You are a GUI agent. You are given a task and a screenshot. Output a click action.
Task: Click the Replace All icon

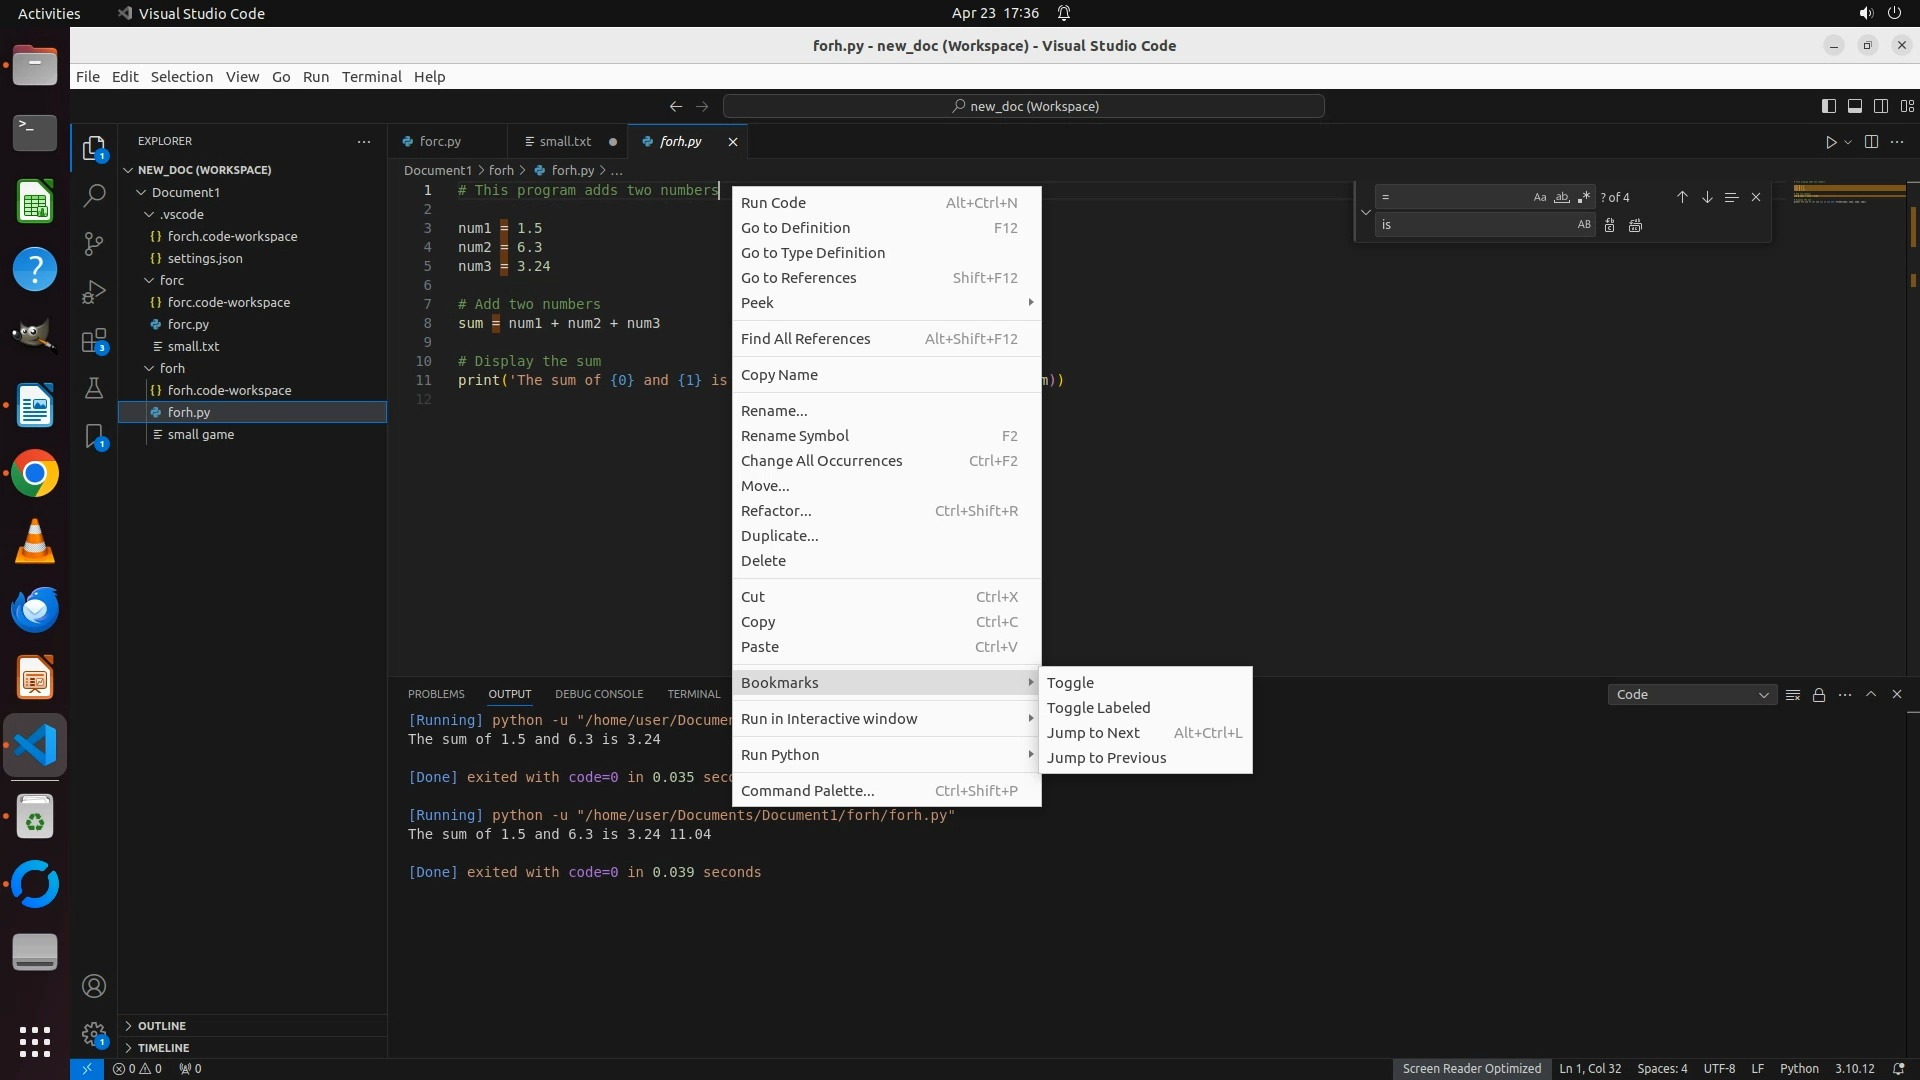coord(1635,225)
